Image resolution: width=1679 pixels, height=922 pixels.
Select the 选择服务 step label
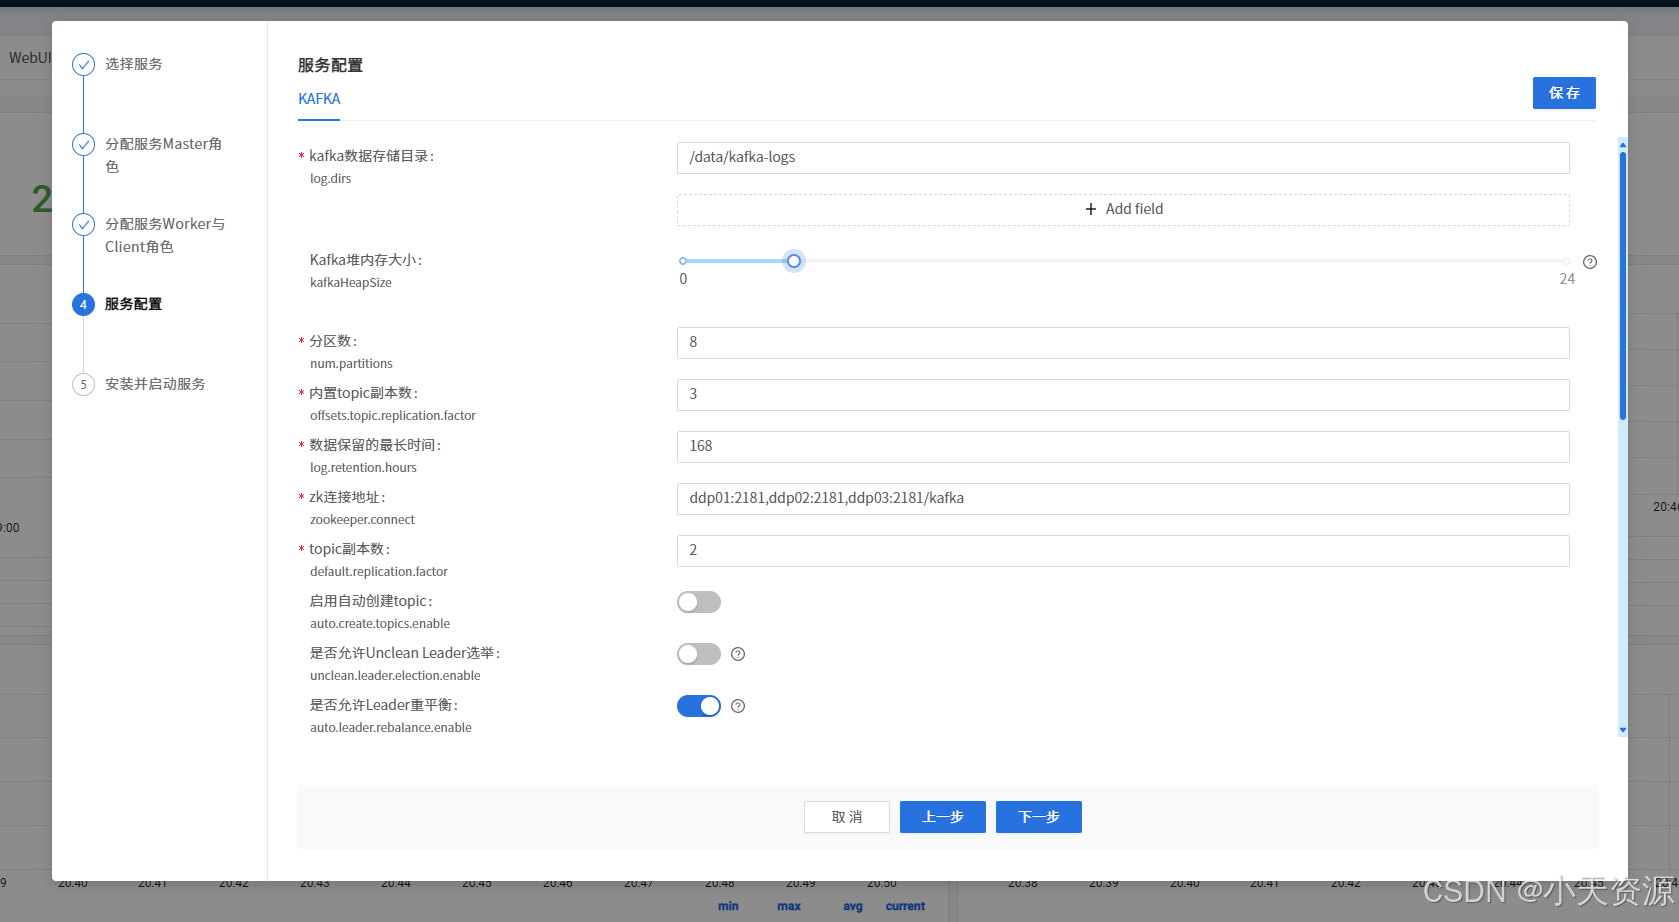134,64
